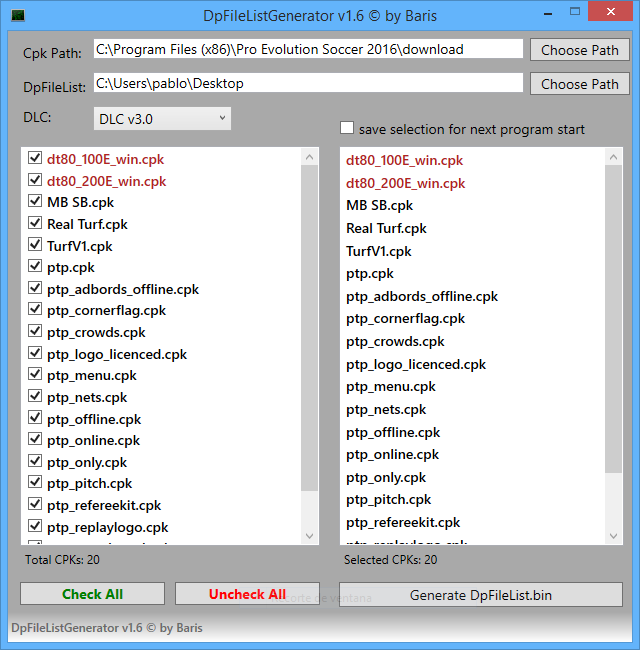
Task: Click left list scroll down arrow
Action: tap(309, 536)
